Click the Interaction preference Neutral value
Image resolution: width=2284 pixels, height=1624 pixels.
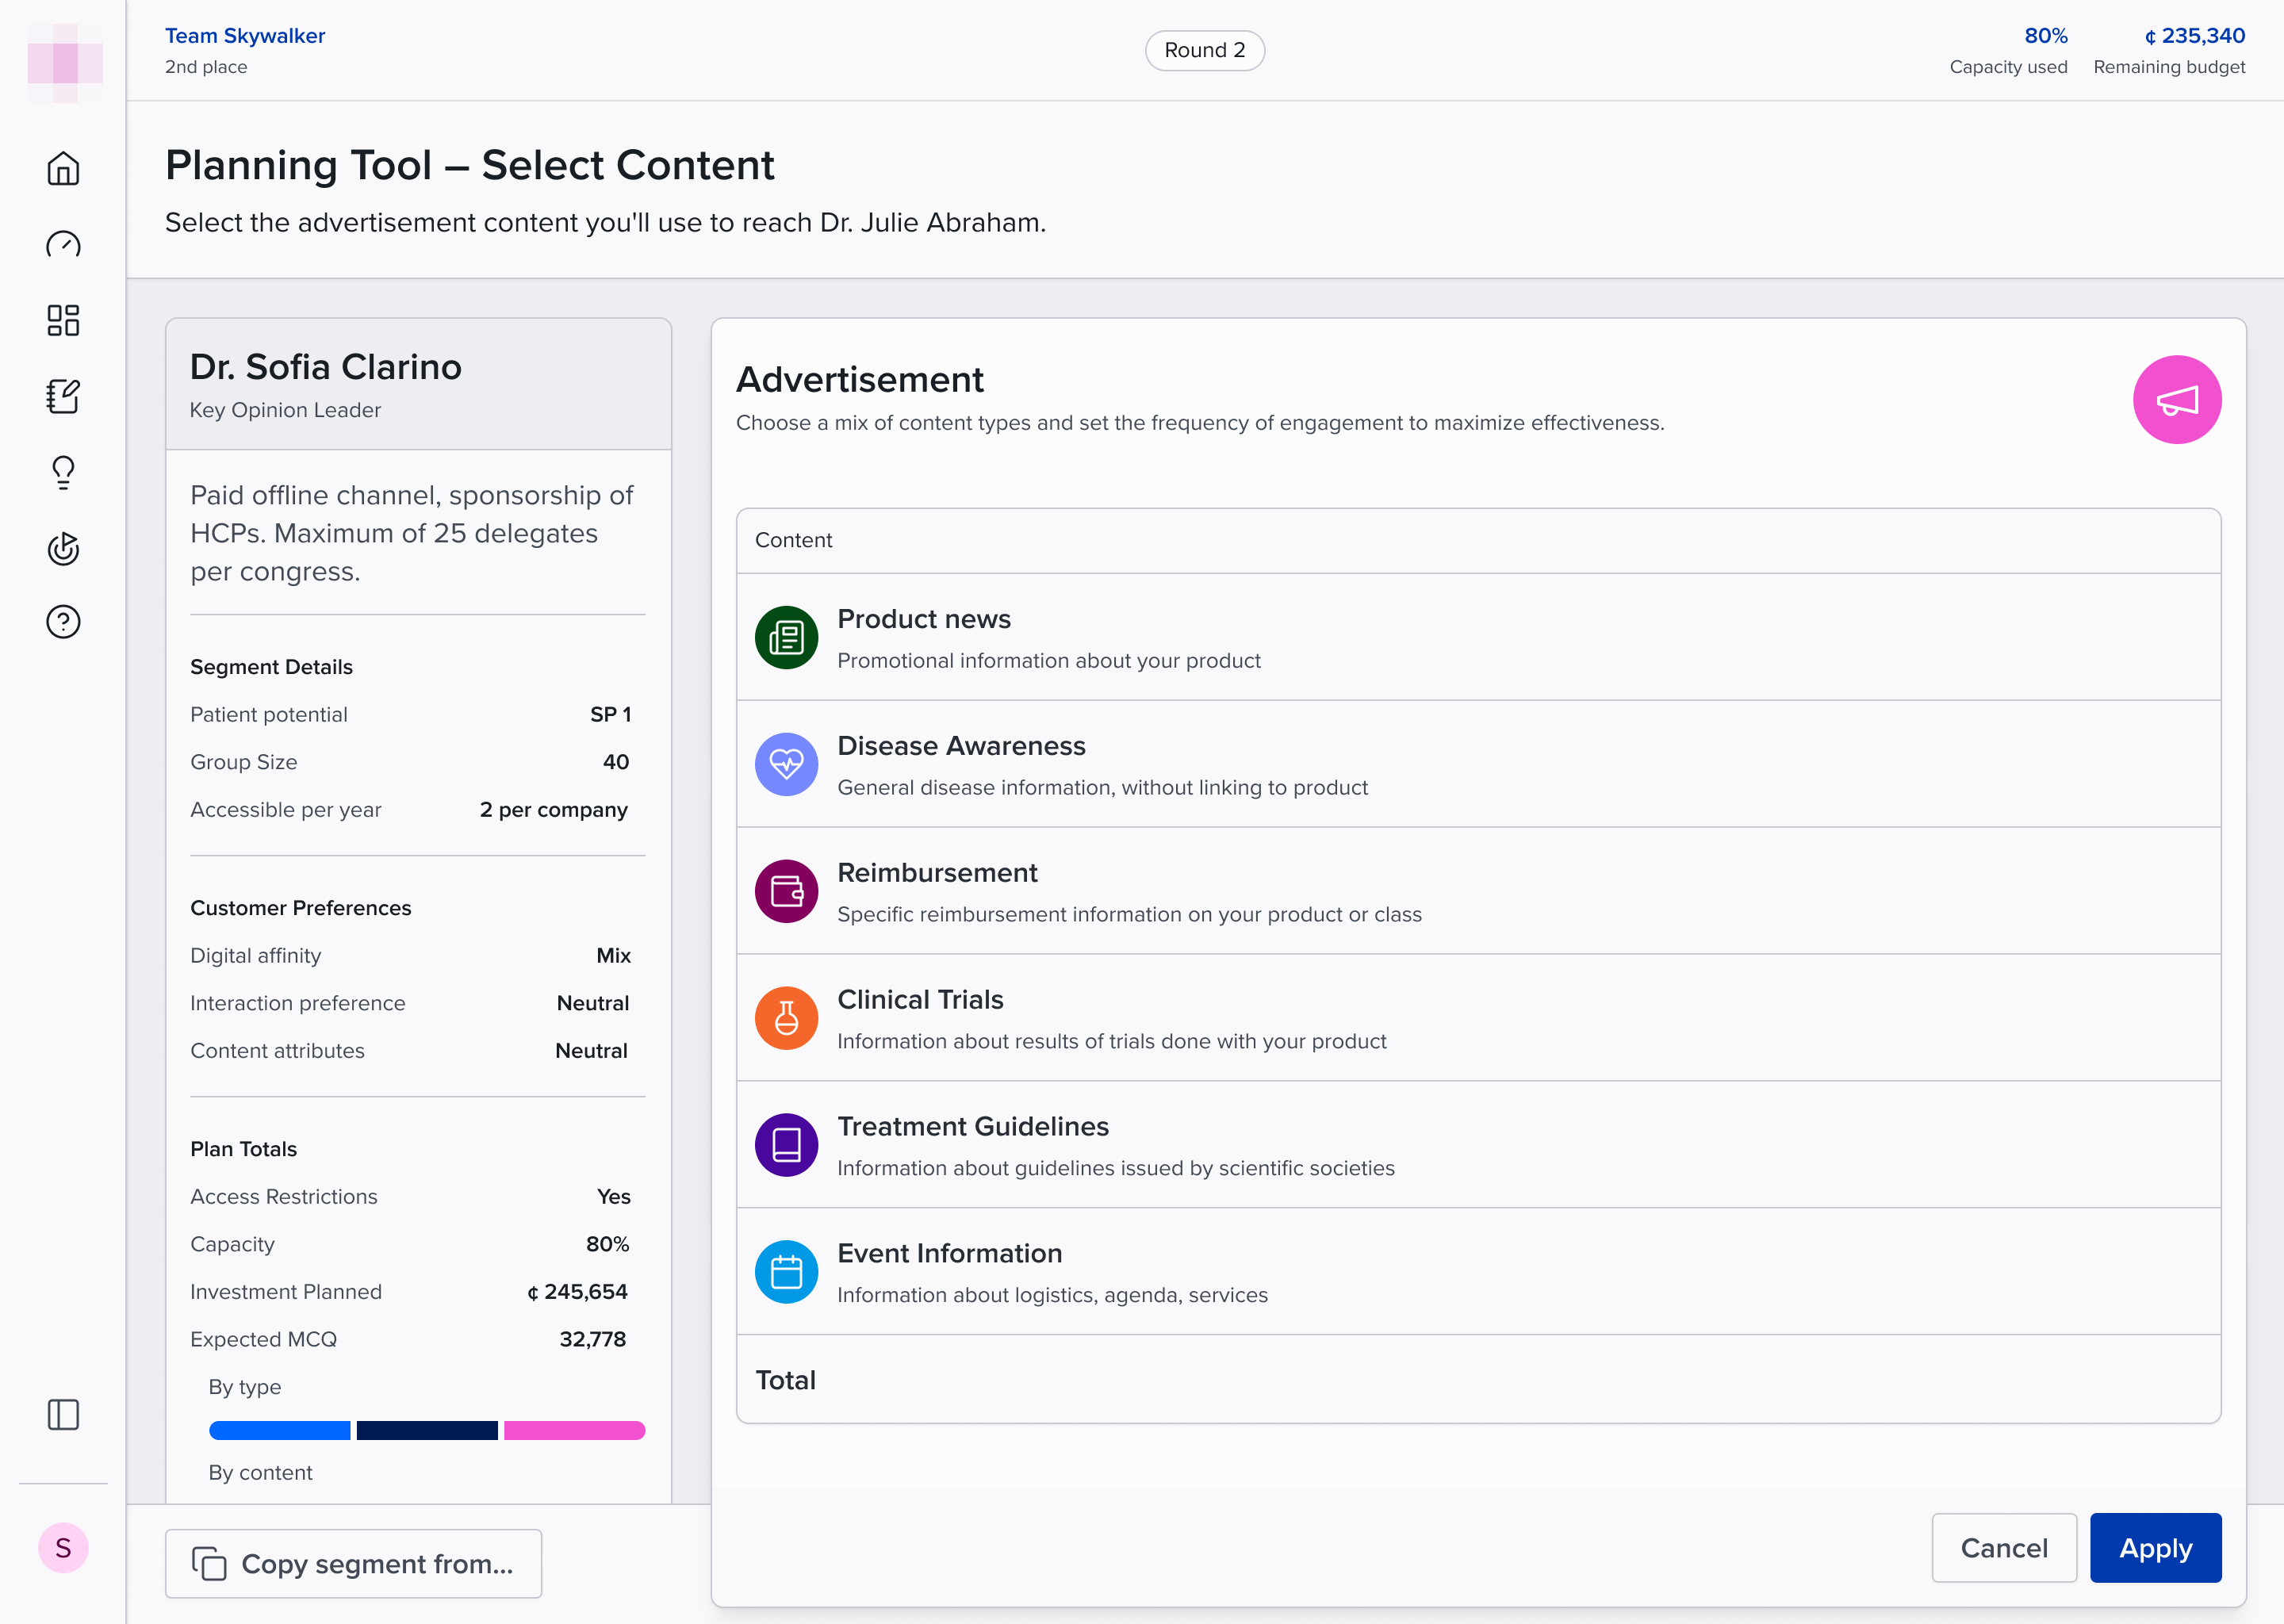(593, 1003)
